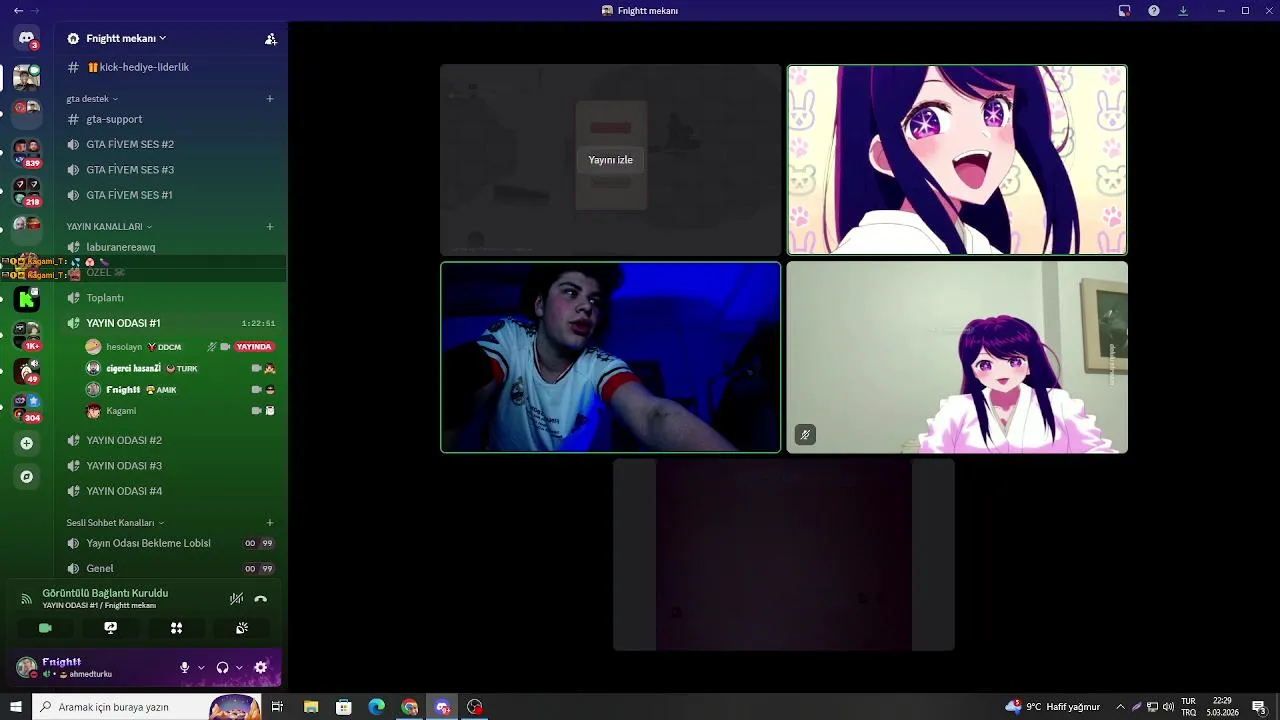Open the kick-hediye-liderlik text channel

tap(170, 67)
